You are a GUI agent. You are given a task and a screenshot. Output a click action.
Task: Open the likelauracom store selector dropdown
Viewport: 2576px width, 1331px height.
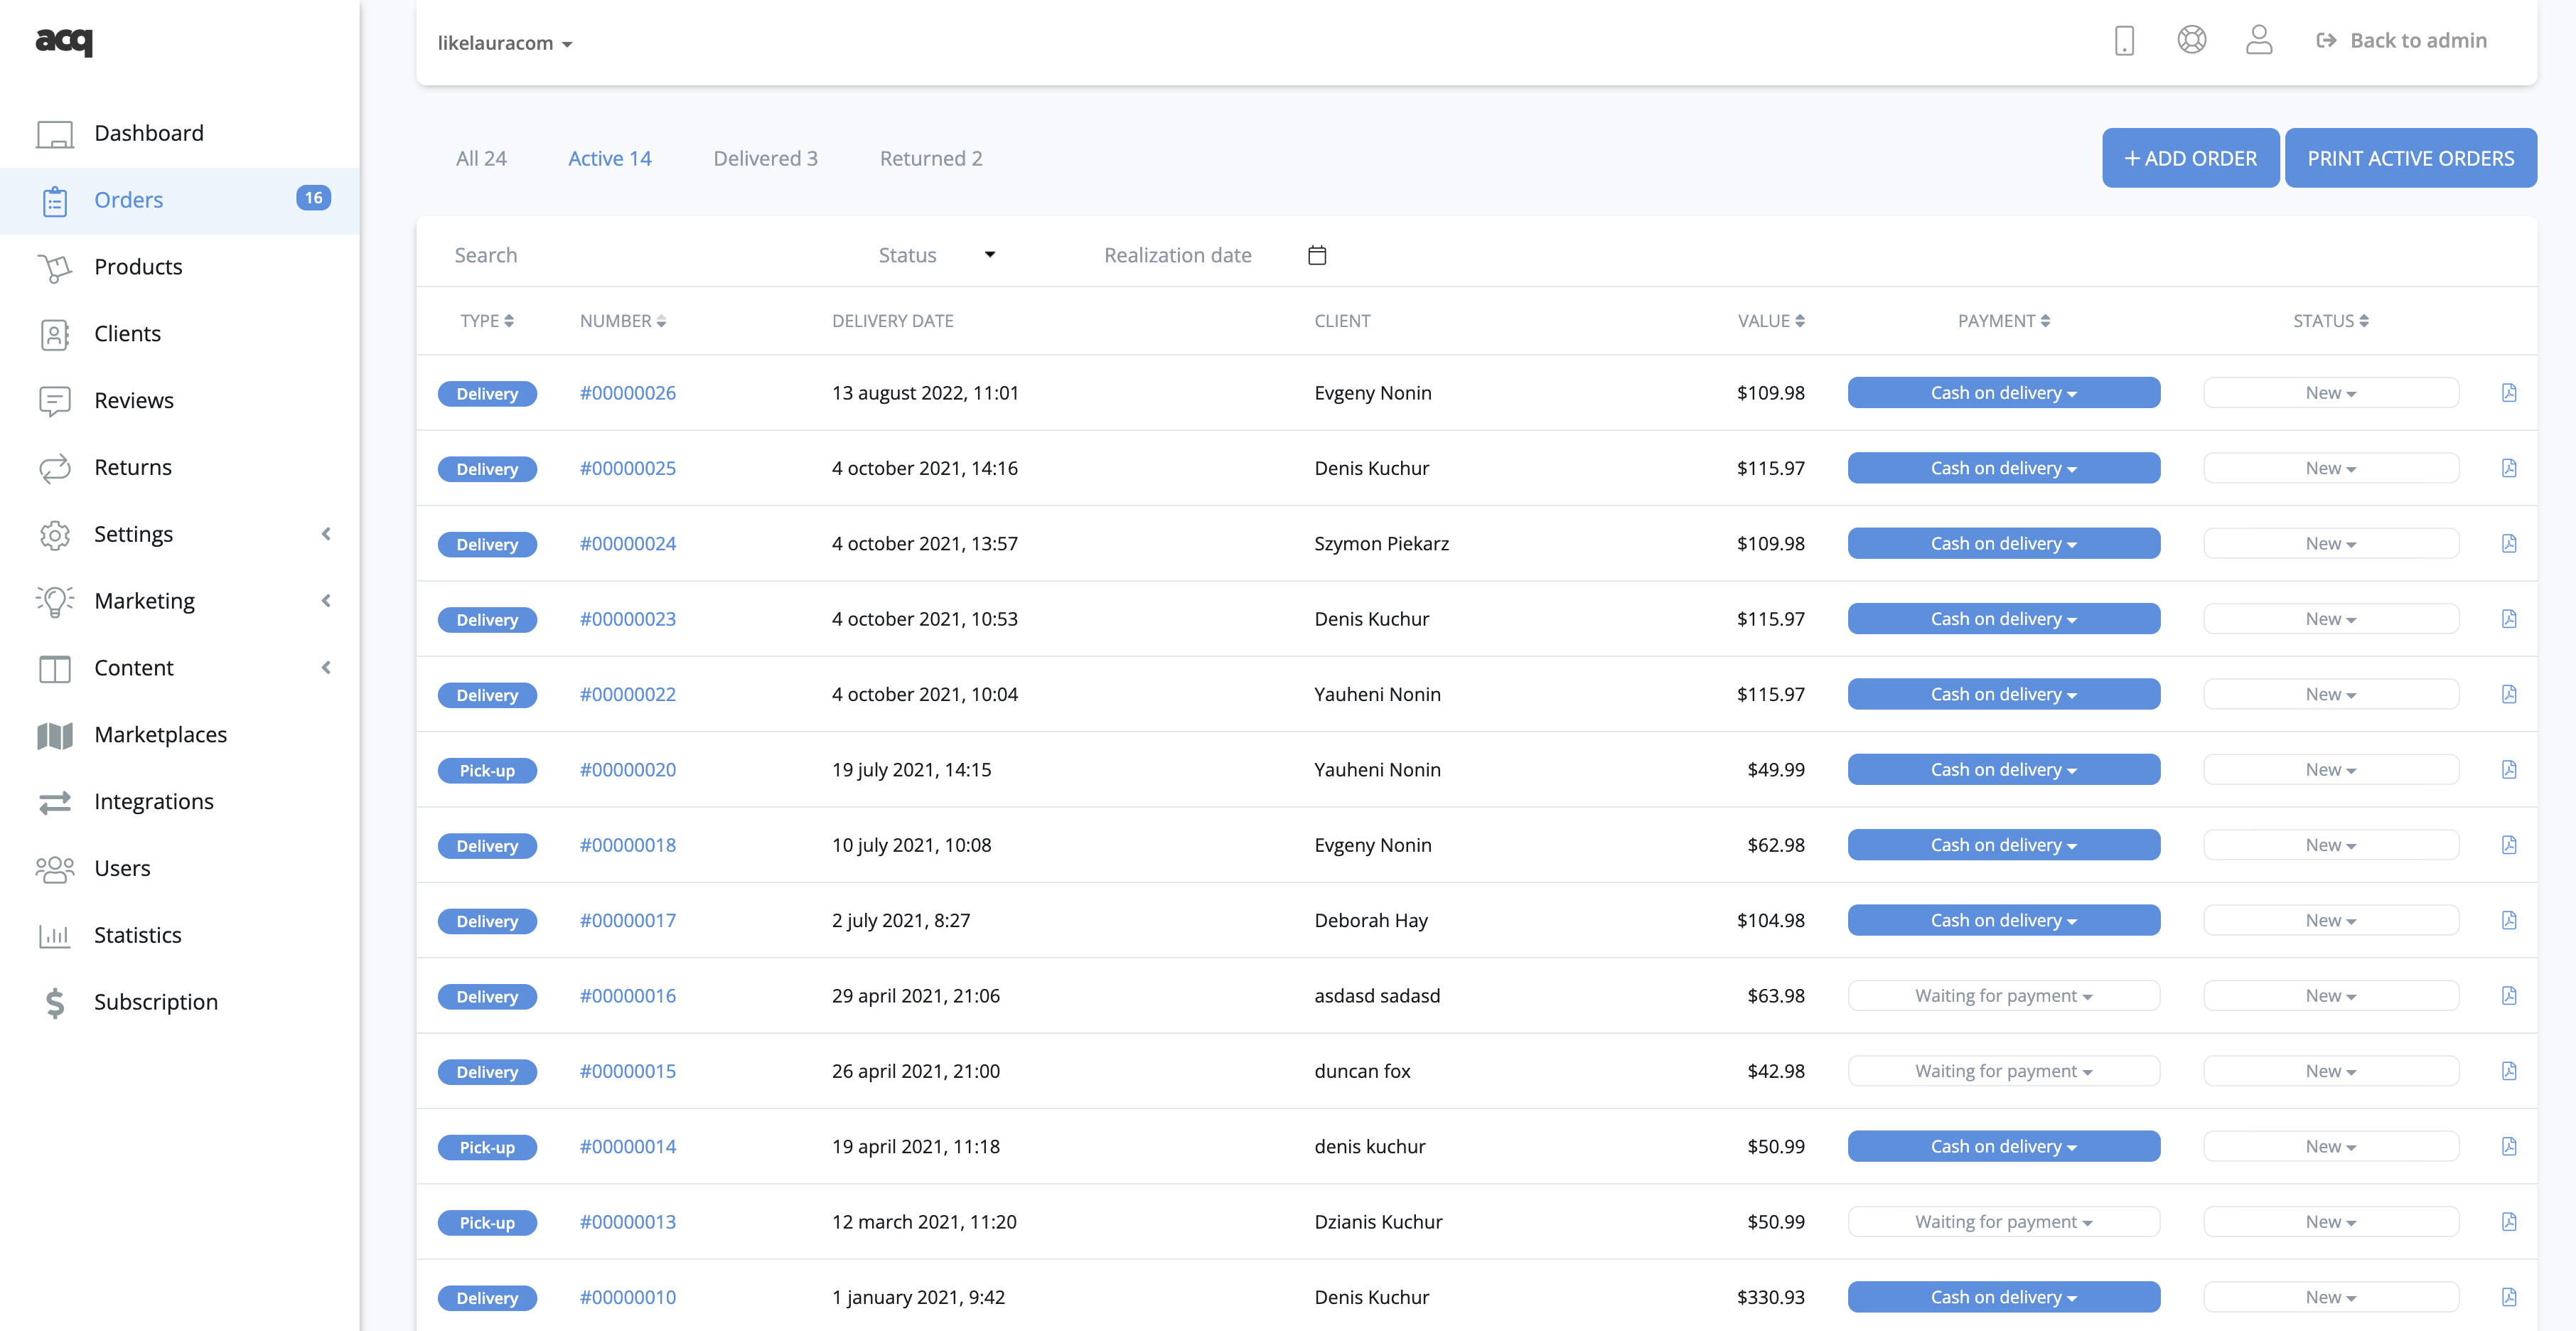[504, 43]
